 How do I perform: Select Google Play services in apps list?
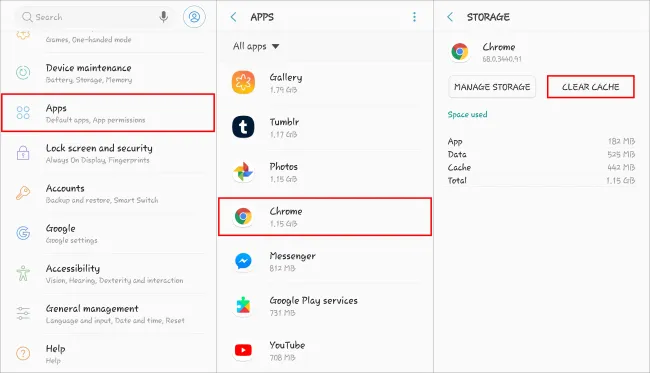pyautogui.click(x=325, y=306)
